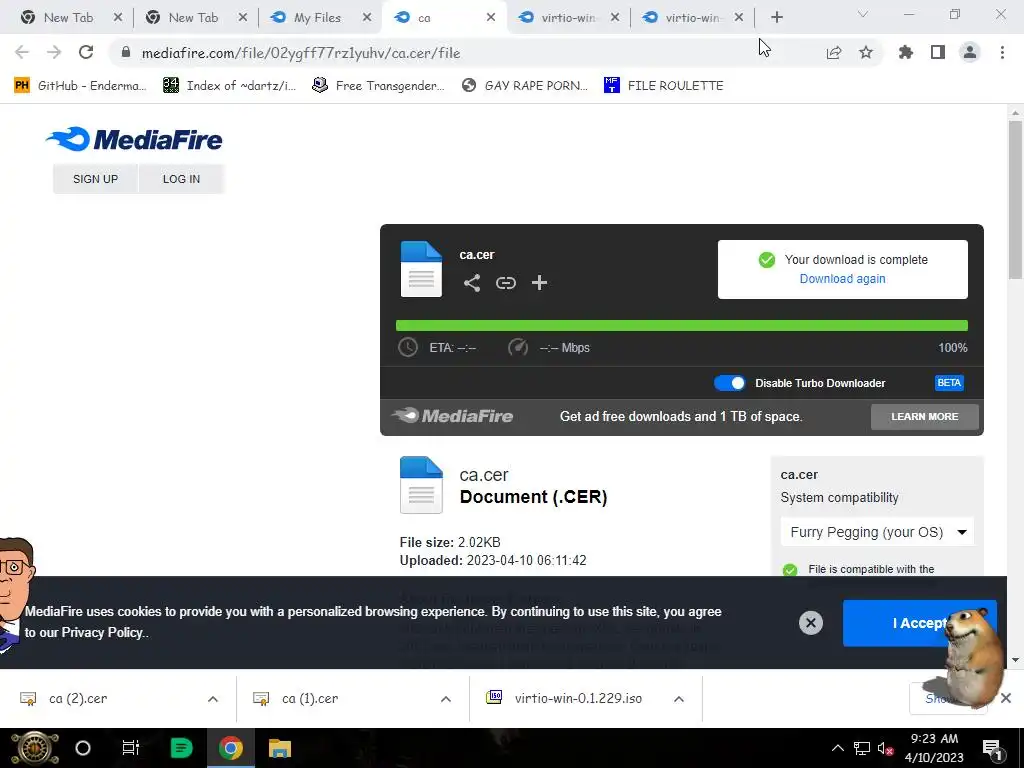1024x768 pixels.
Task: Open the Start menu
Action: pos(35,748)
